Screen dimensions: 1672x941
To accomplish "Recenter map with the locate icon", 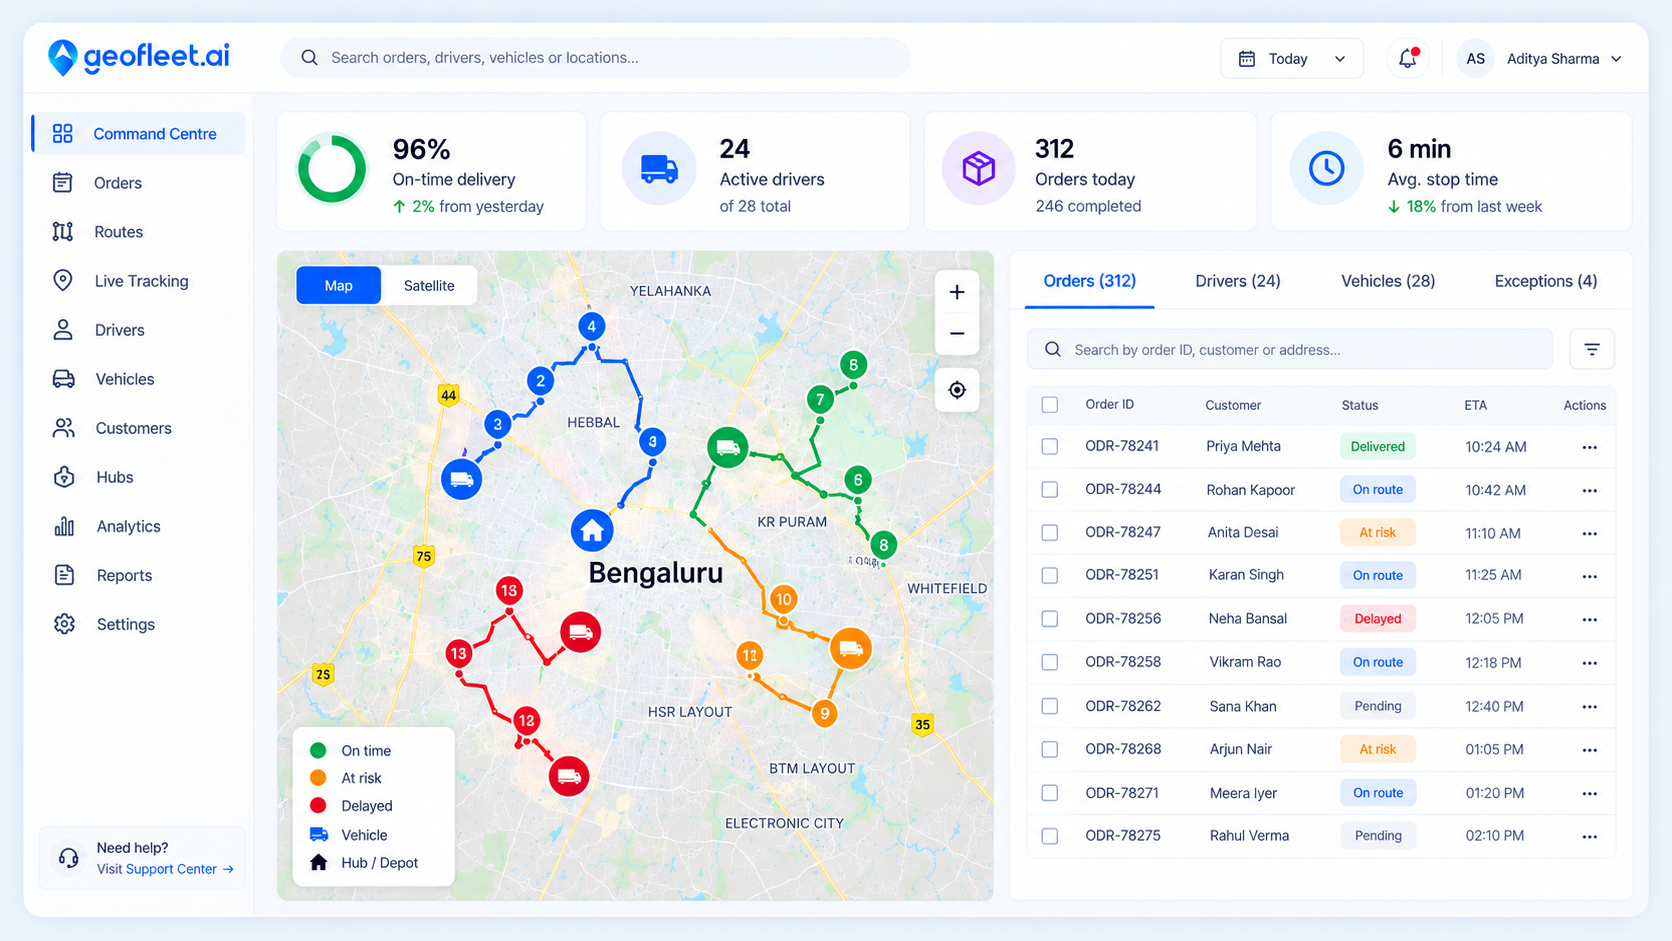I will click(x=957, y=390).
